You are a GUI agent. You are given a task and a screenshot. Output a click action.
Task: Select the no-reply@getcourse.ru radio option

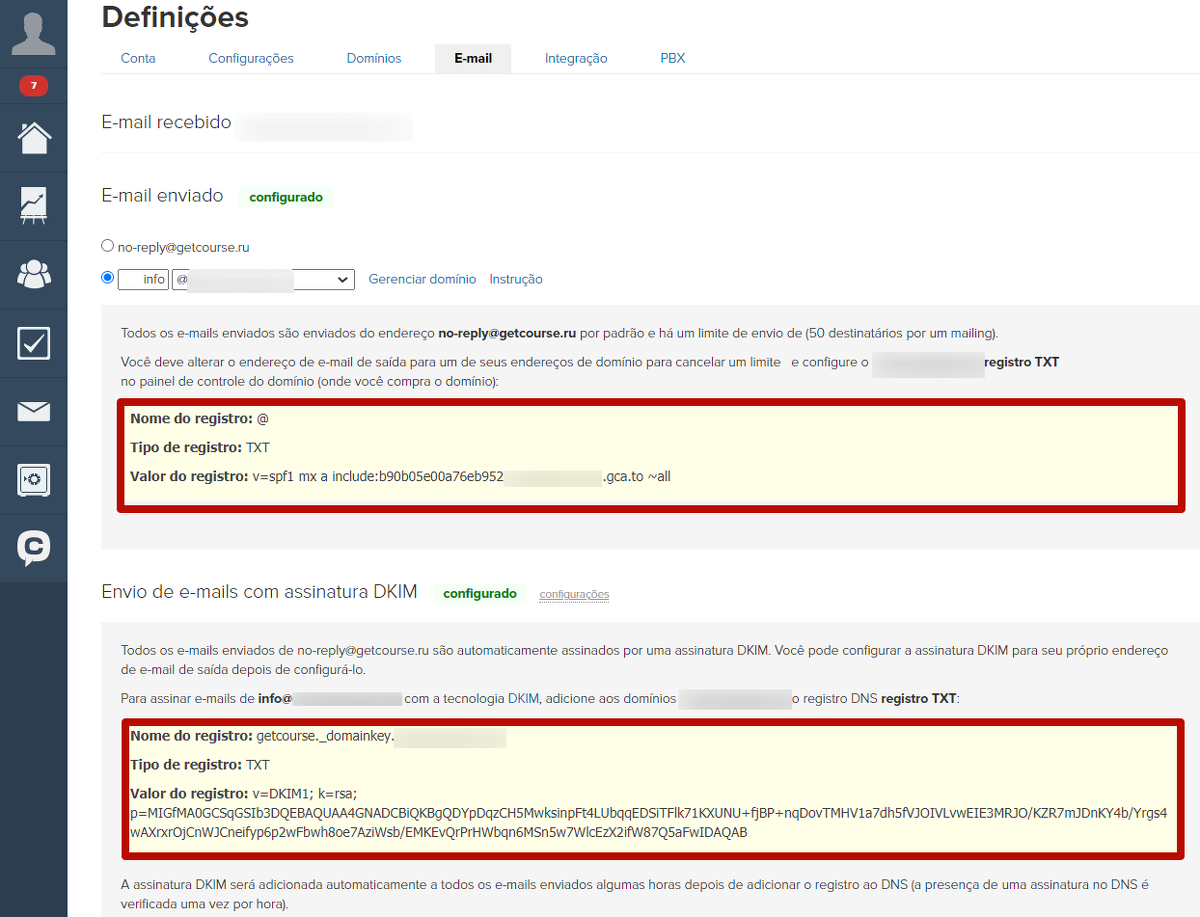(x=108, y=245)
